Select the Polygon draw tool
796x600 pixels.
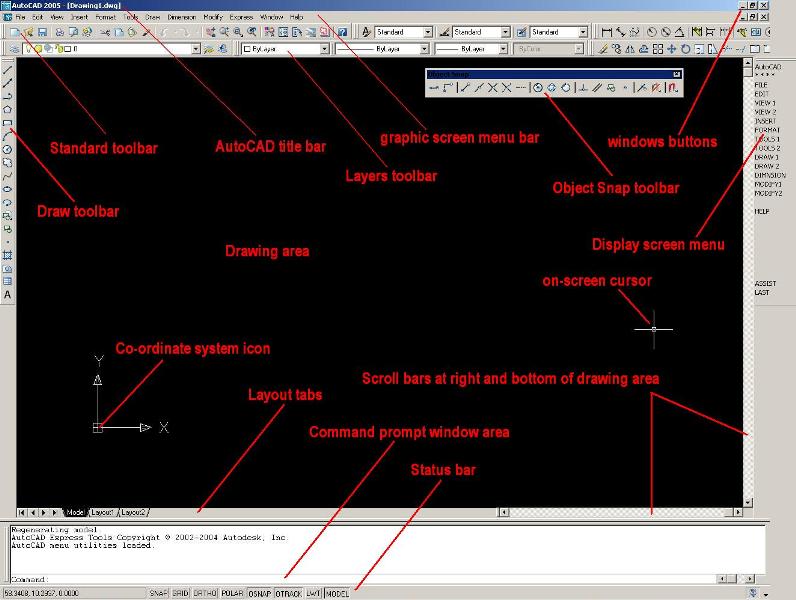pos(8,109)
